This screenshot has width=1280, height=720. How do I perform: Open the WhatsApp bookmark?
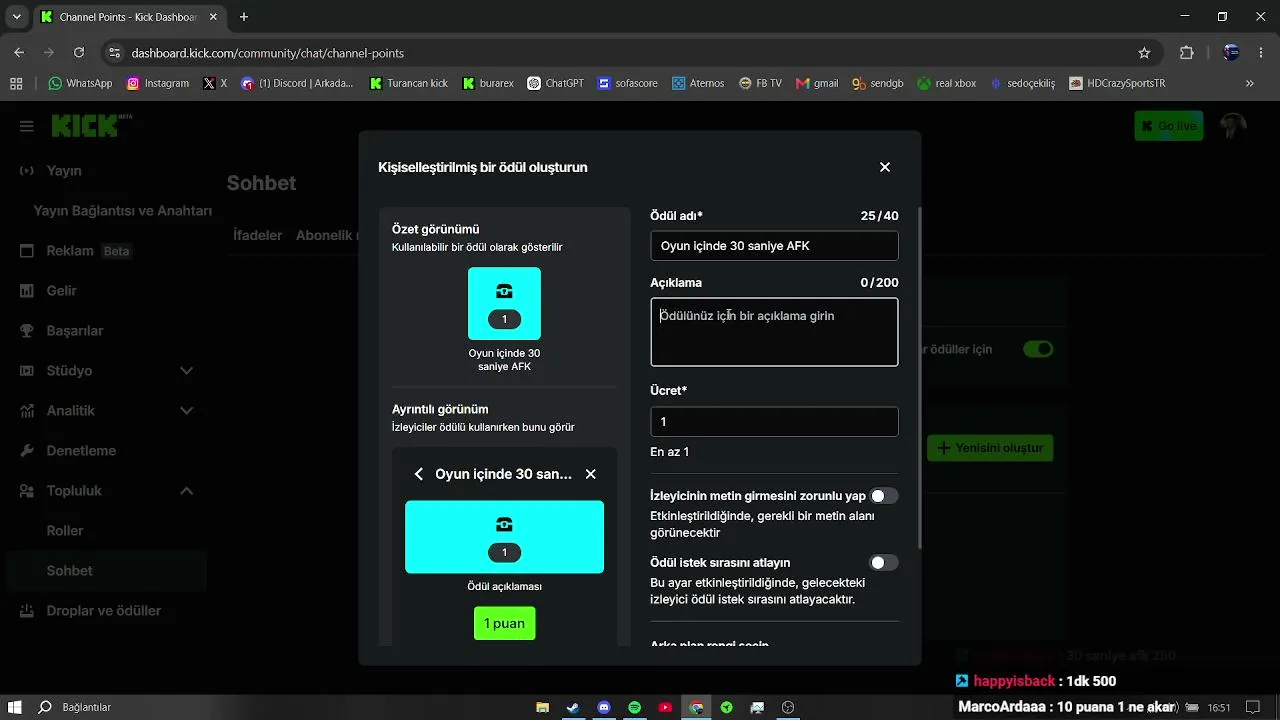(80, 83)
